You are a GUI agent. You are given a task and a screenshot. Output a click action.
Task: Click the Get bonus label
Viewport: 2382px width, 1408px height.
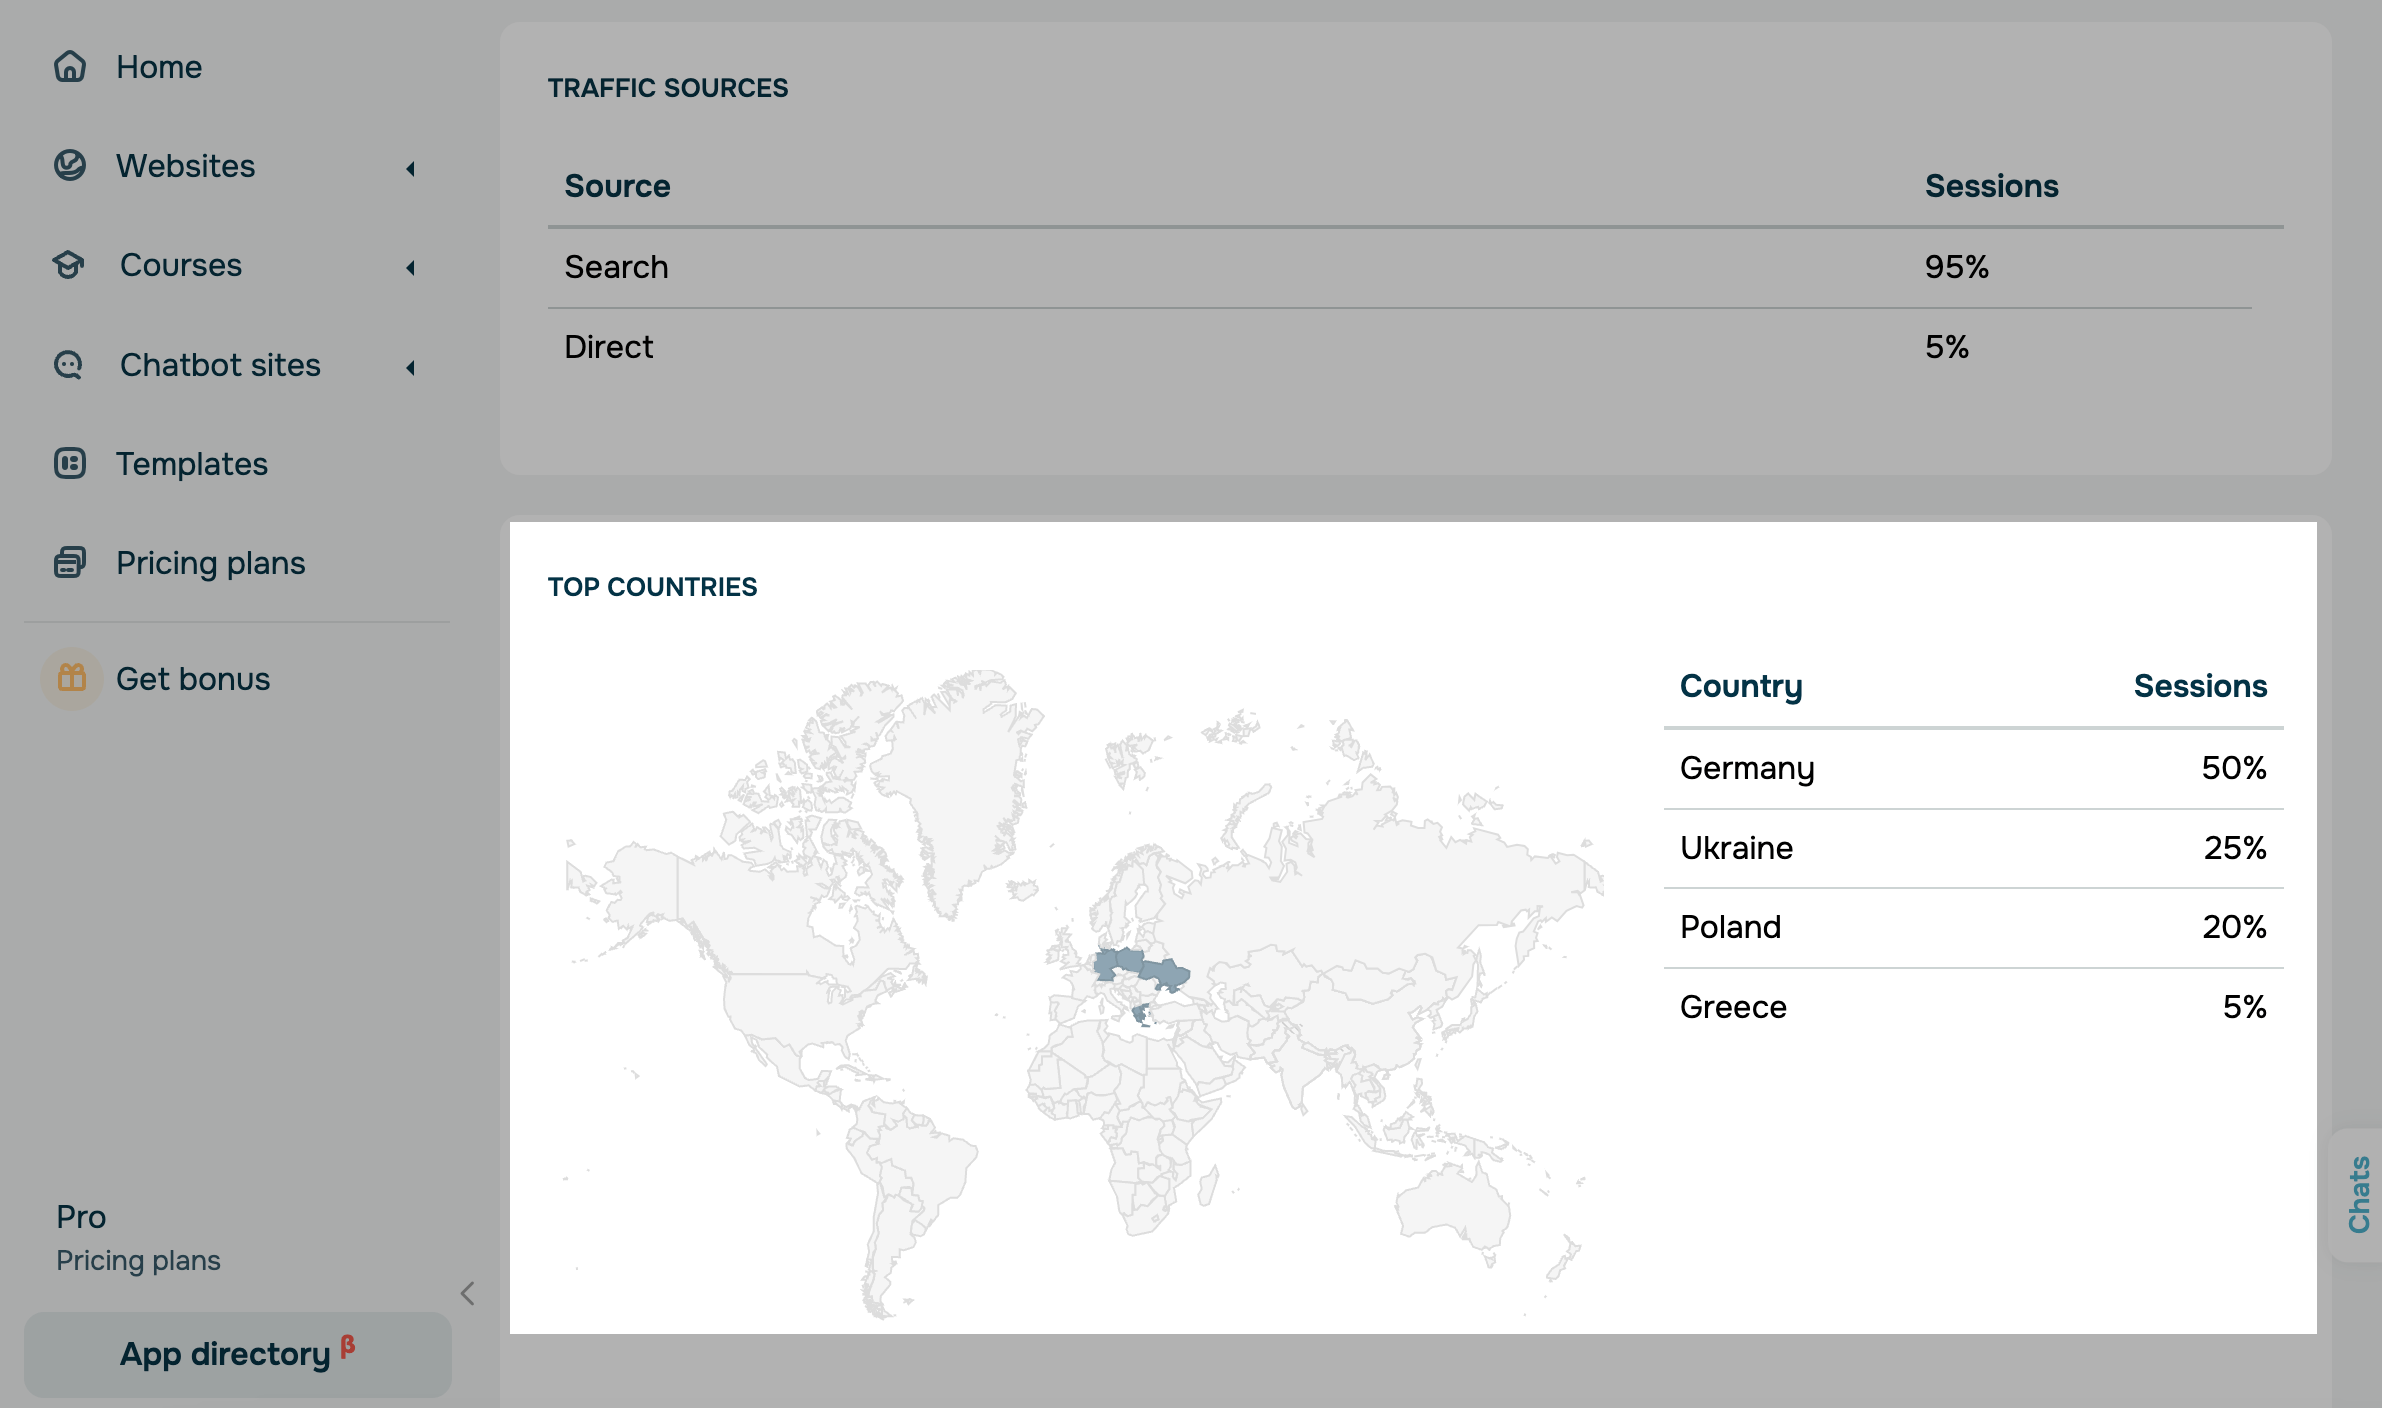193,679
